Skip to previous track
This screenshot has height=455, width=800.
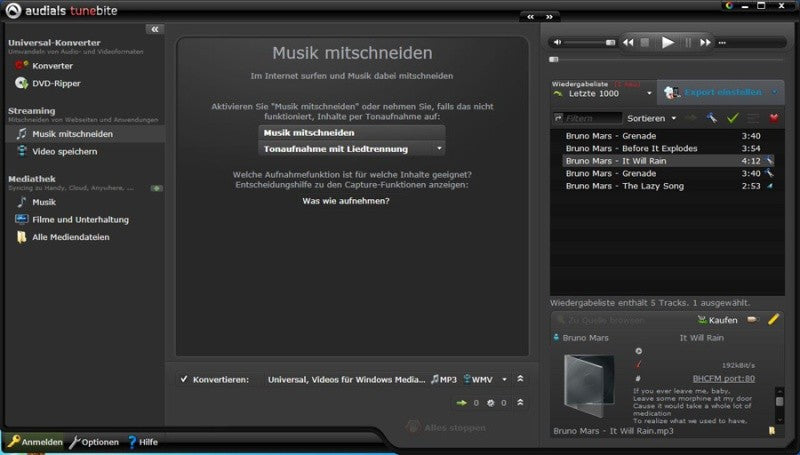(x=628, y=42)
